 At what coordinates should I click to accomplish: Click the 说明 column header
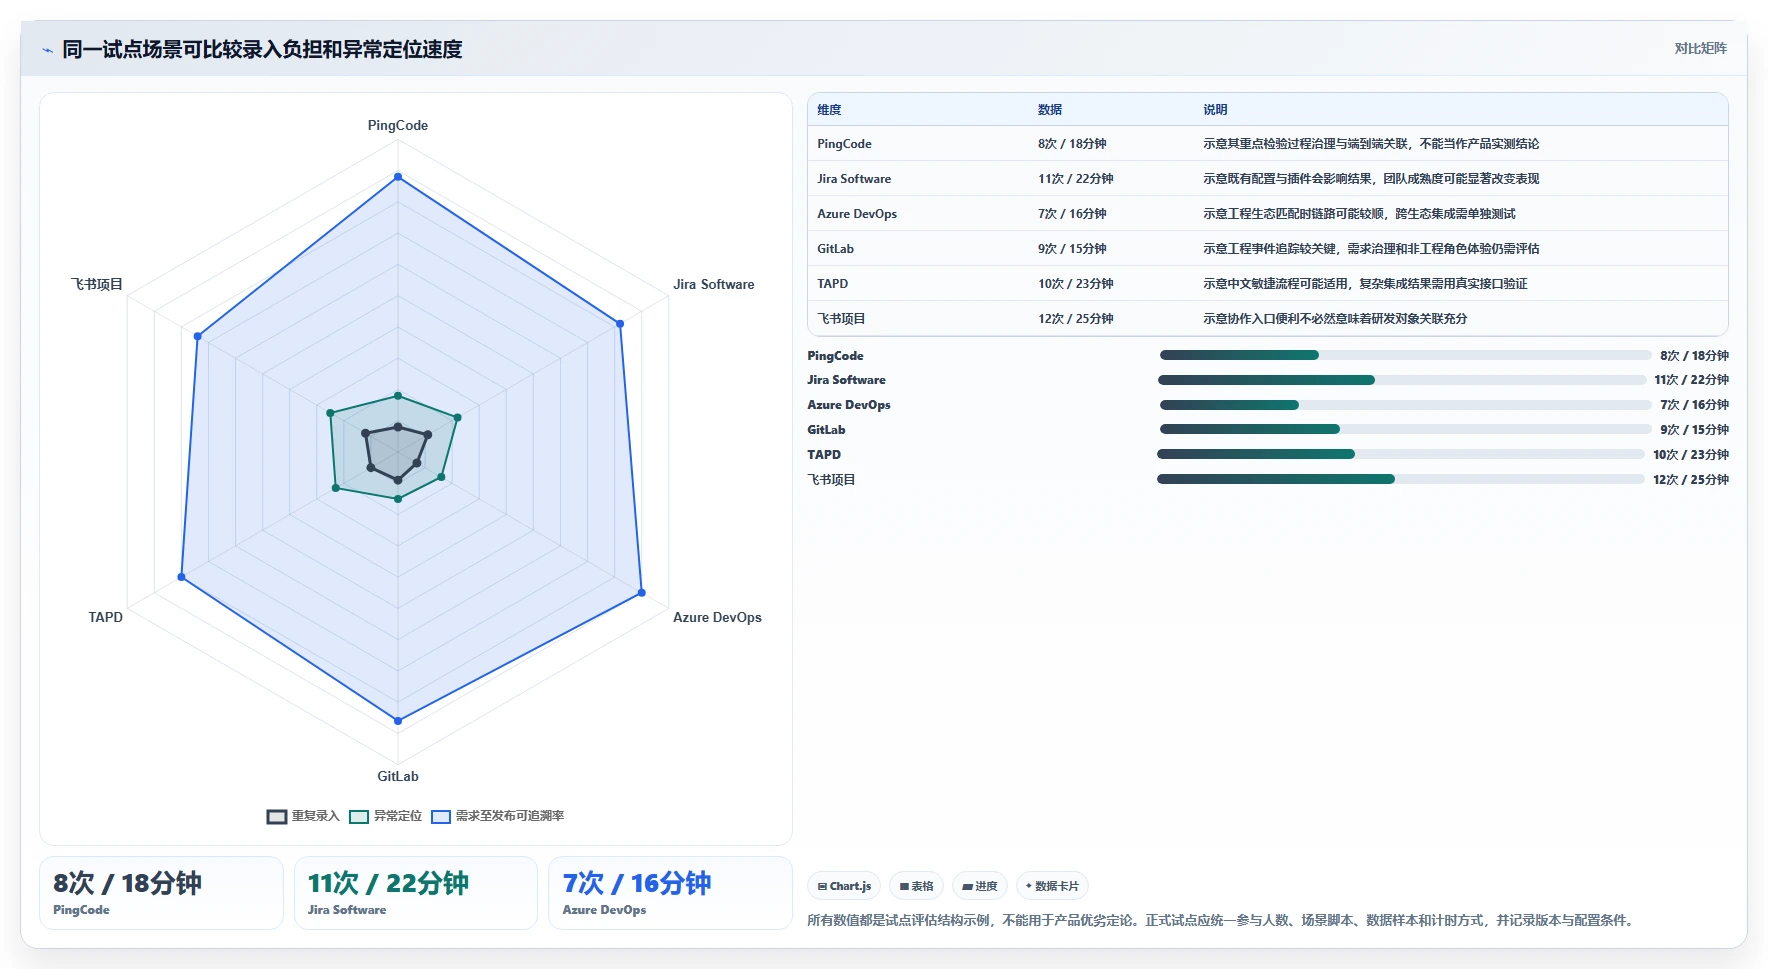(1215, 110)
